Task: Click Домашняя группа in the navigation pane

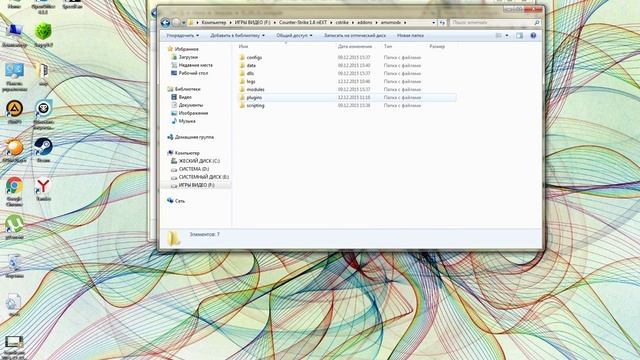Action: pos(194,137)
